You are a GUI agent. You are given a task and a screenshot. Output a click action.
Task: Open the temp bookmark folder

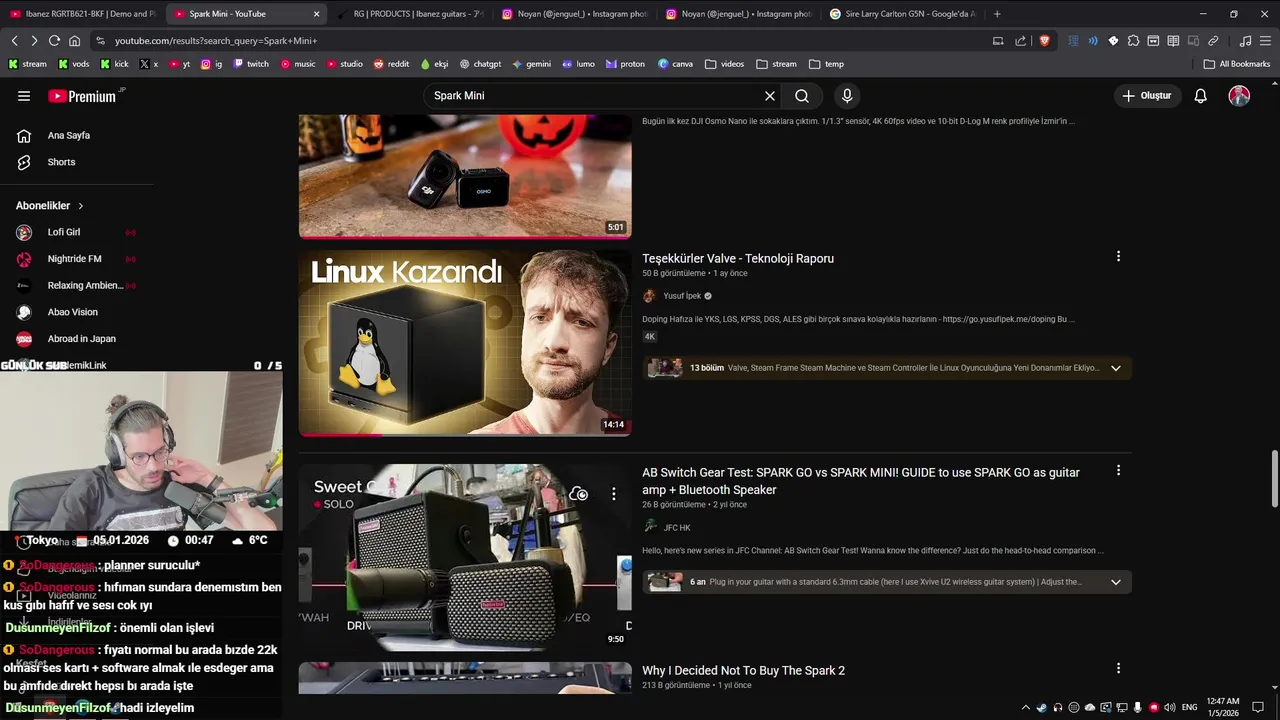click(826, 64)
